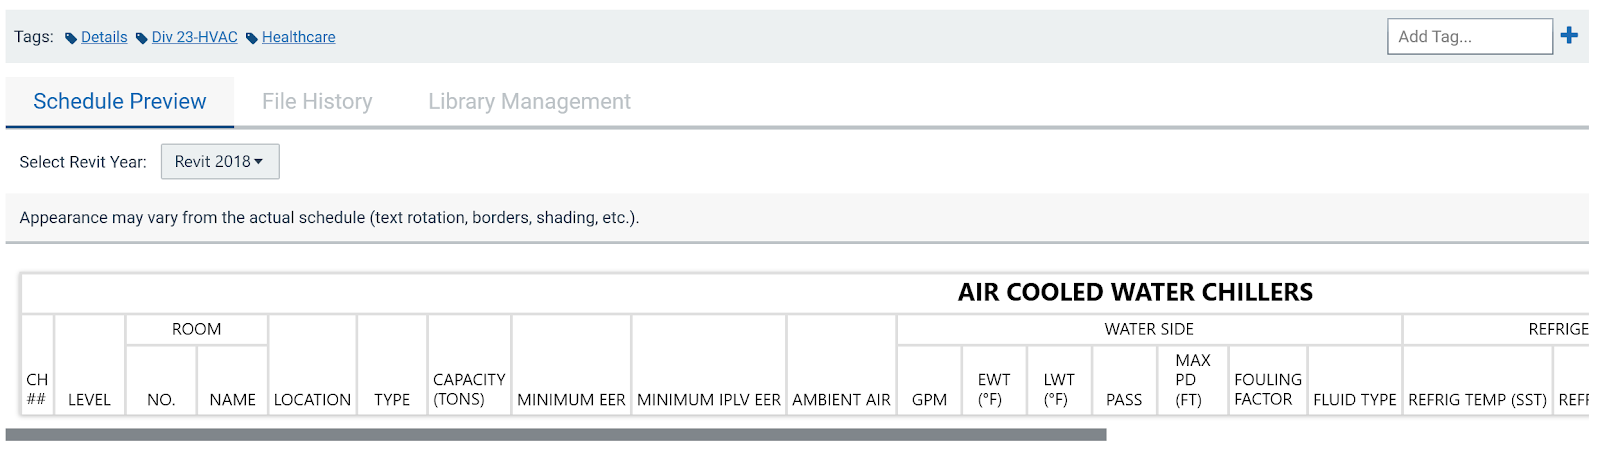1600x454 pixels.
Task: Click the REFRIG TEMP (SST) column header
Action: (x=1477, y=399)
